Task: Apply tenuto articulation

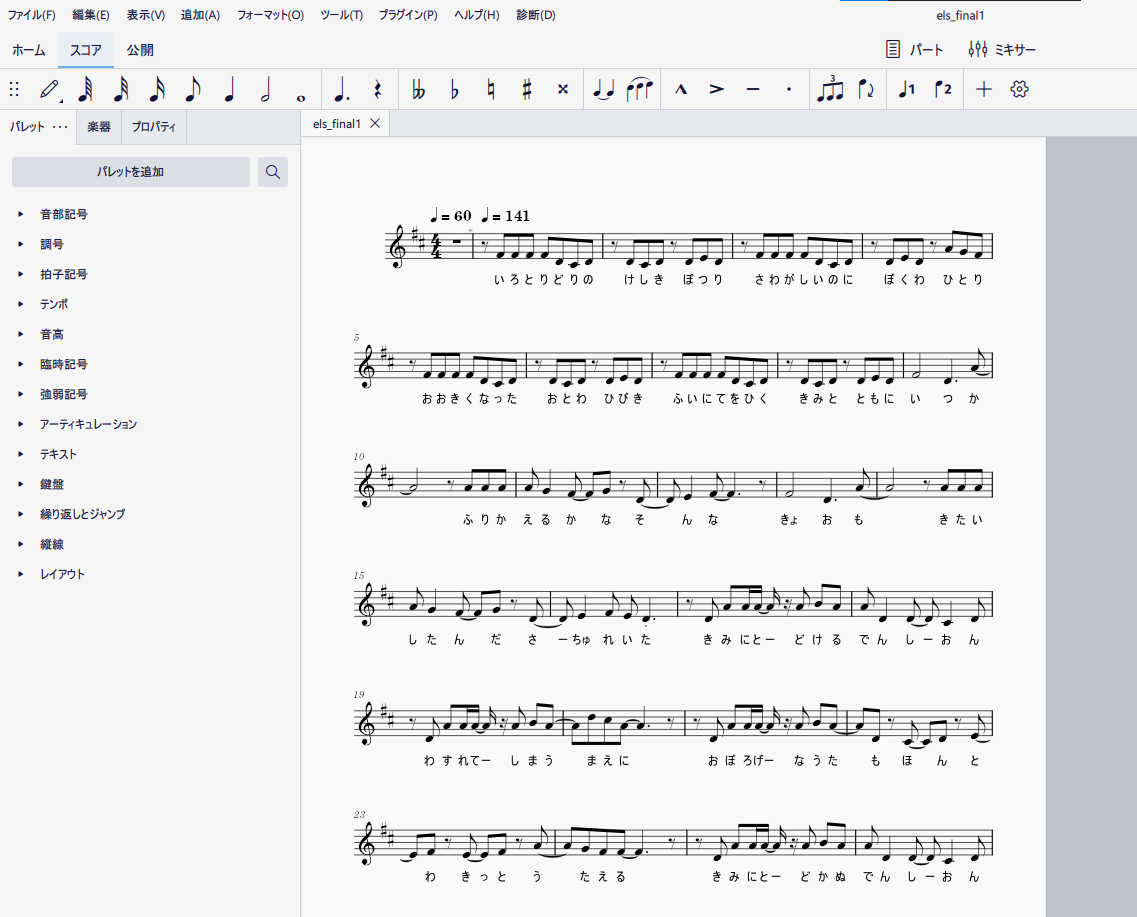Action: [x=753, y=90]
